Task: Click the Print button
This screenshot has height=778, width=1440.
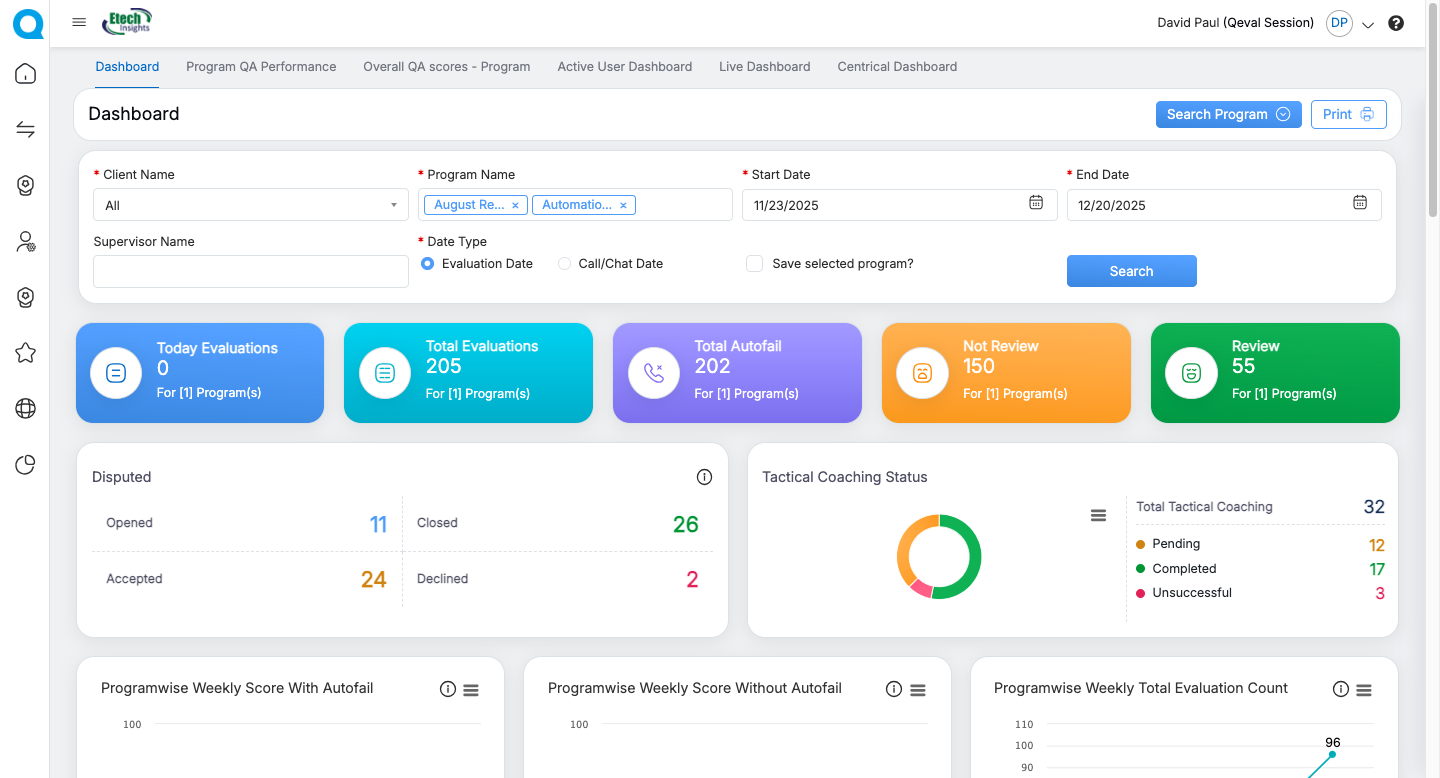Action: tap(1348, 114)
